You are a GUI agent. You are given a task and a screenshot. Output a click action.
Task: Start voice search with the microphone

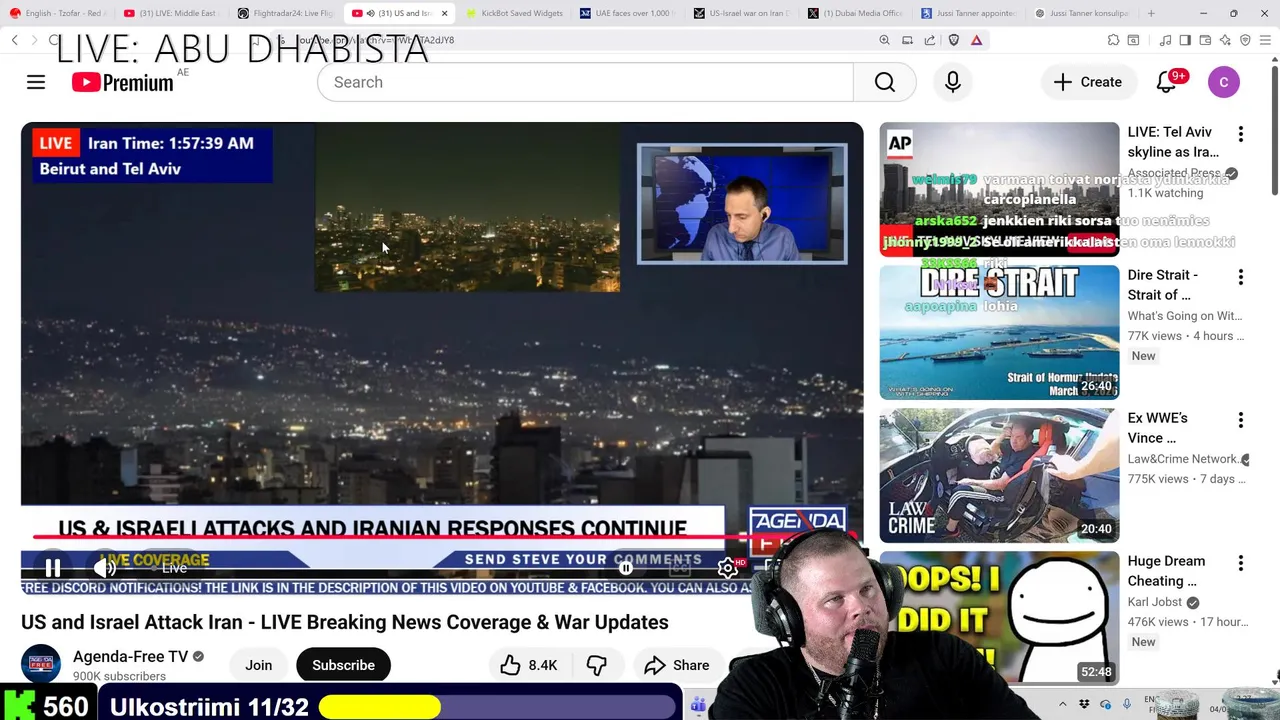tap(953, 82)
